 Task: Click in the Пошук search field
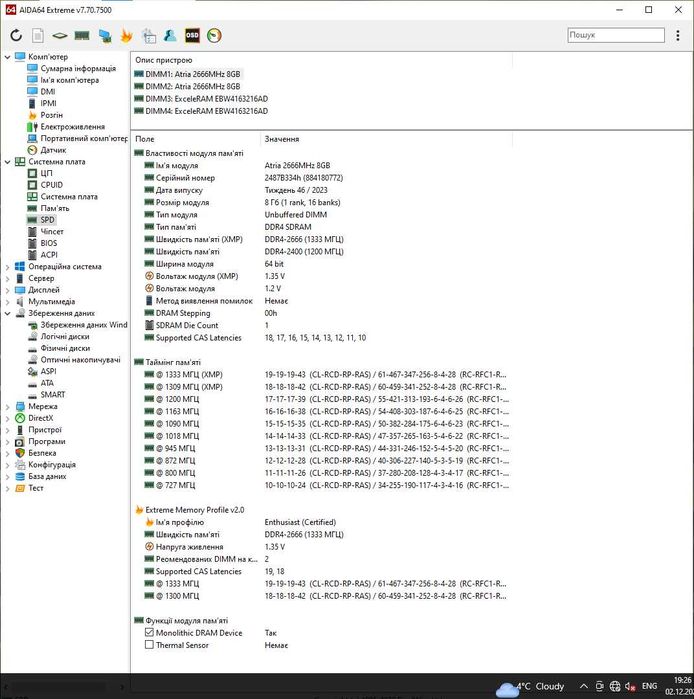tap(616, 35)
